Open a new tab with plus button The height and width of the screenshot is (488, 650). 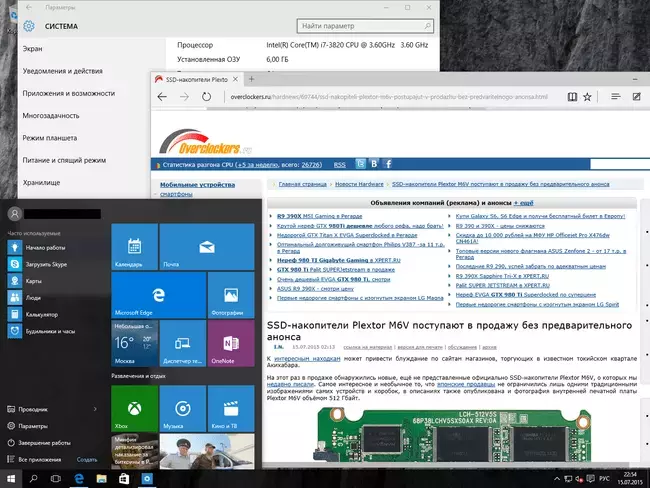[x=251, y=79]
